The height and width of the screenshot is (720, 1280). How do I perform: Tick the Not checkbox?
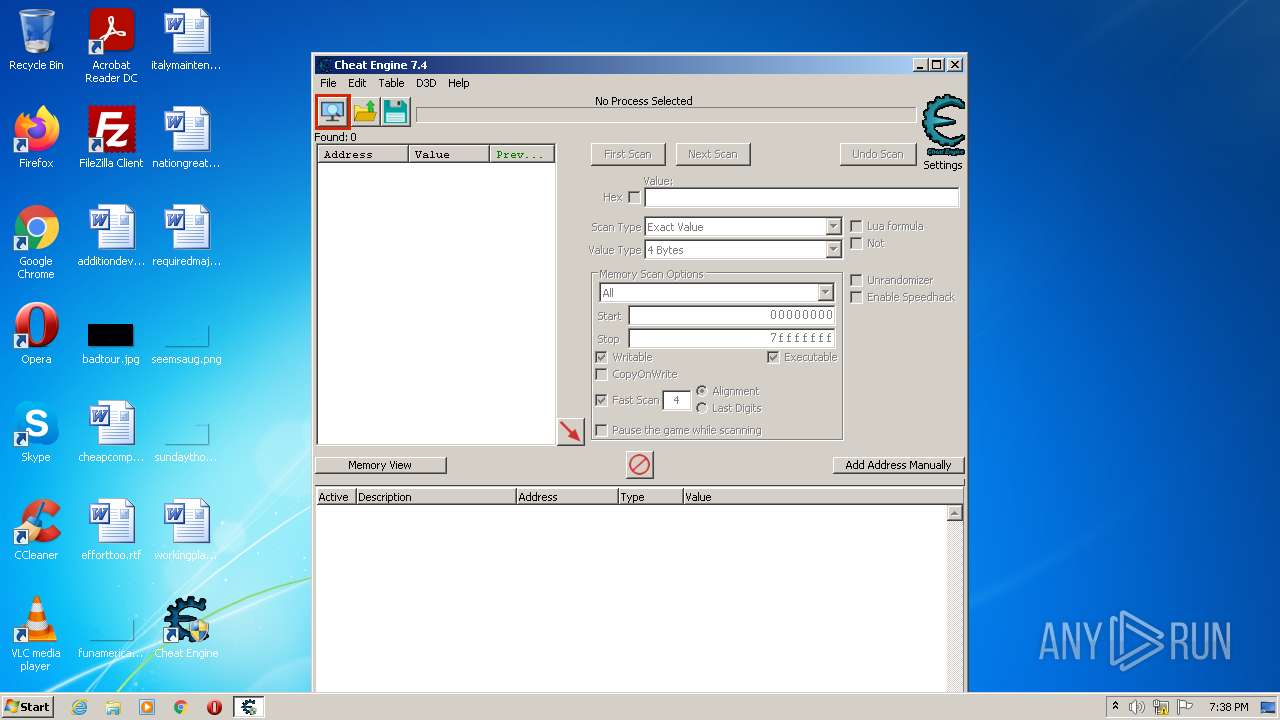(856, 243)
